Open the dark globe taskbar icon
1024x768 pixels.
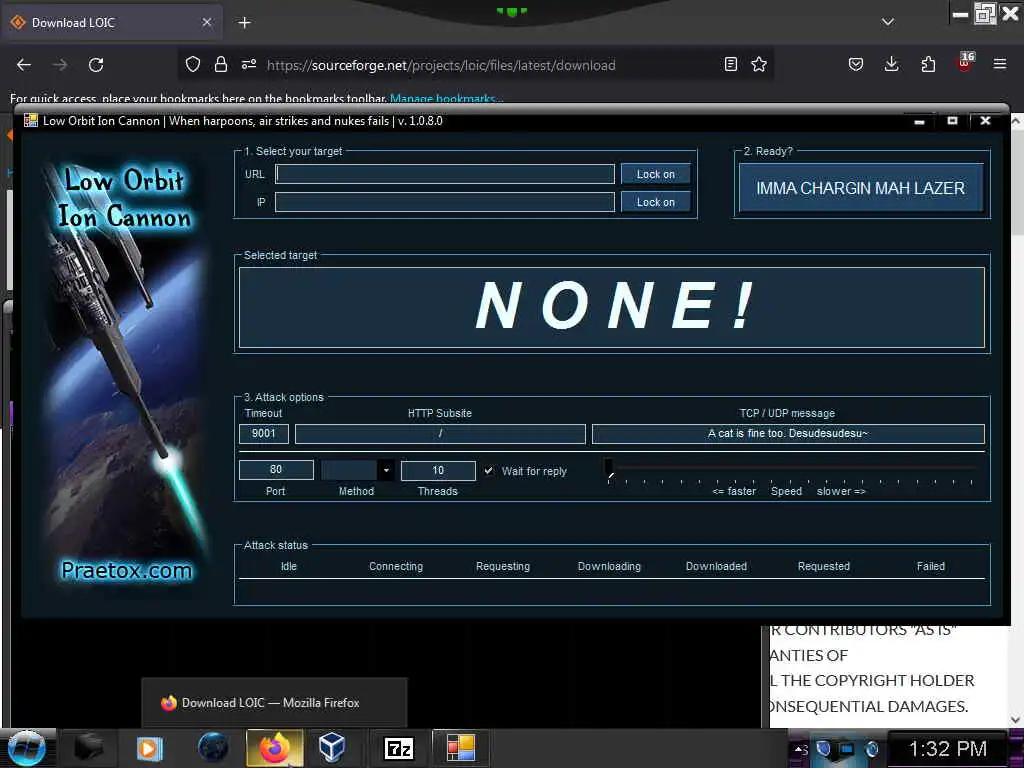(214, 748)
